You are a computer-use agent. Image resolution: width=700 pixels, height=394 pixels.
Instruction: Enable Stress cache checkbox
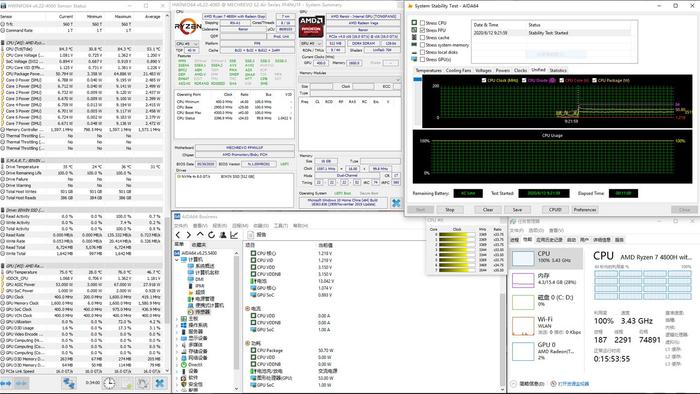pos(422,37)
